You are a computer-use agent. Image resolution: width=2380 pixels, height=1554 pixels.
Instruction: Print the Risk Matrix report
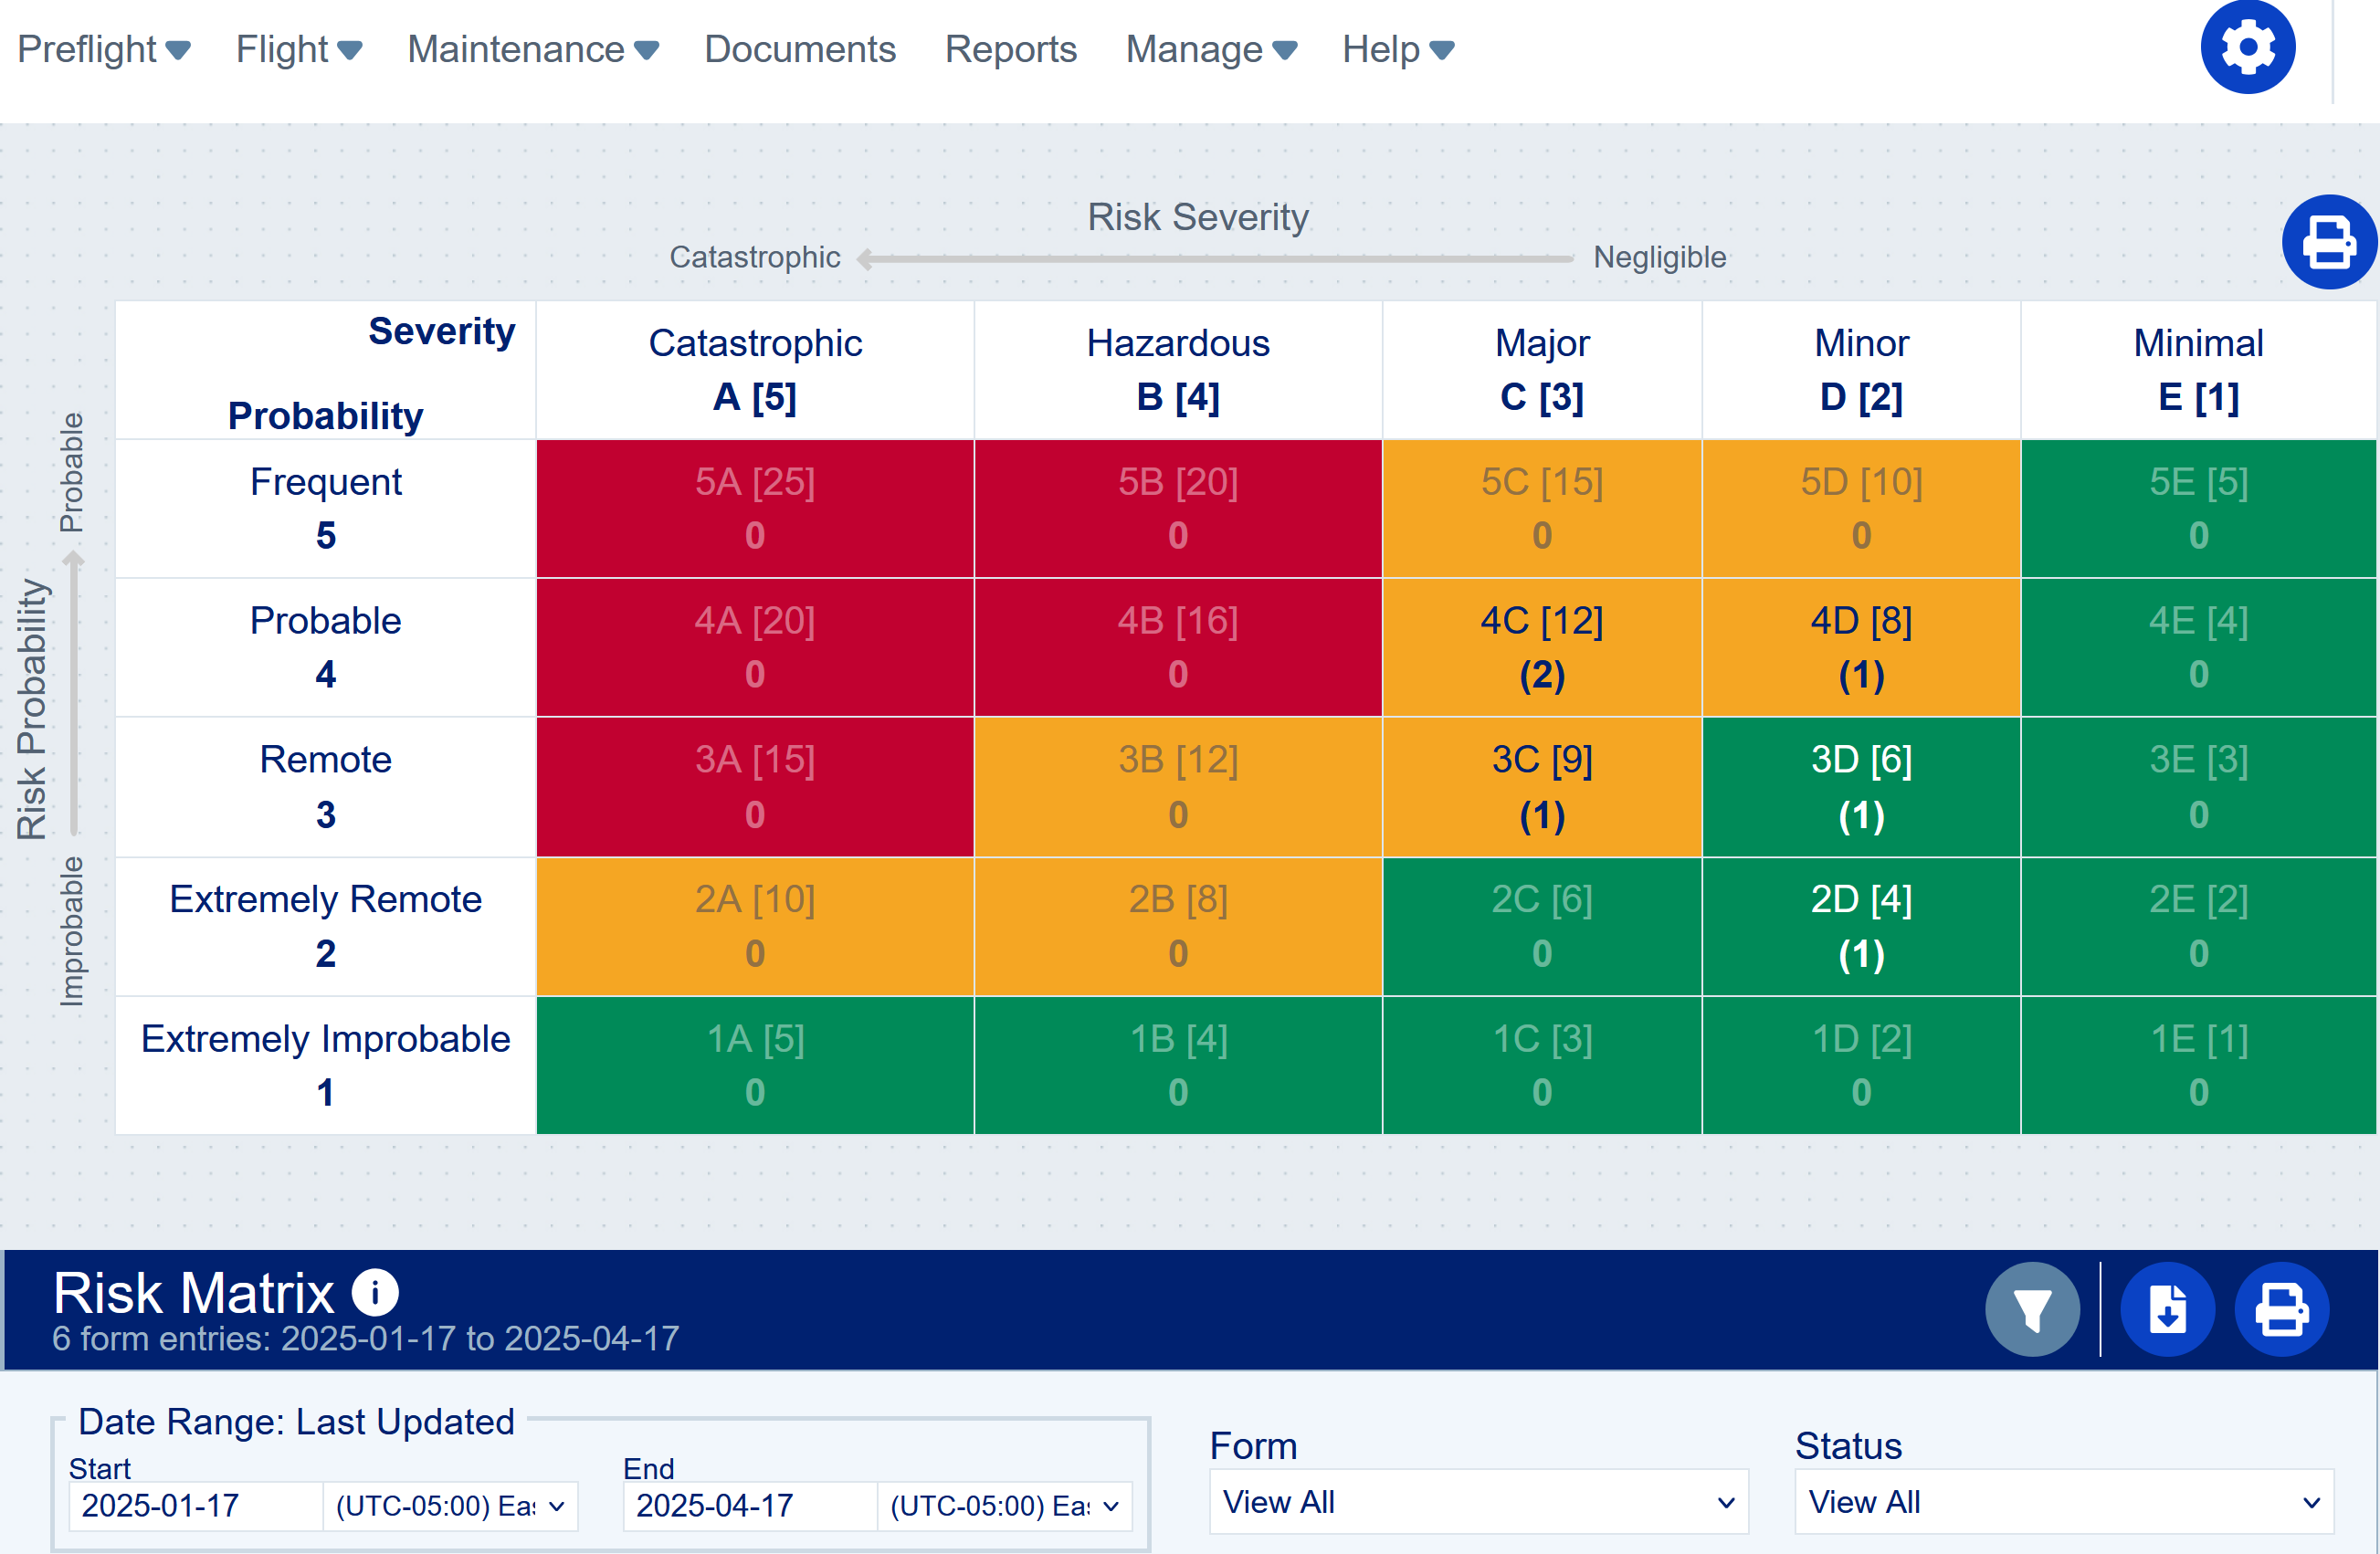click(x=2283, y=1308)
